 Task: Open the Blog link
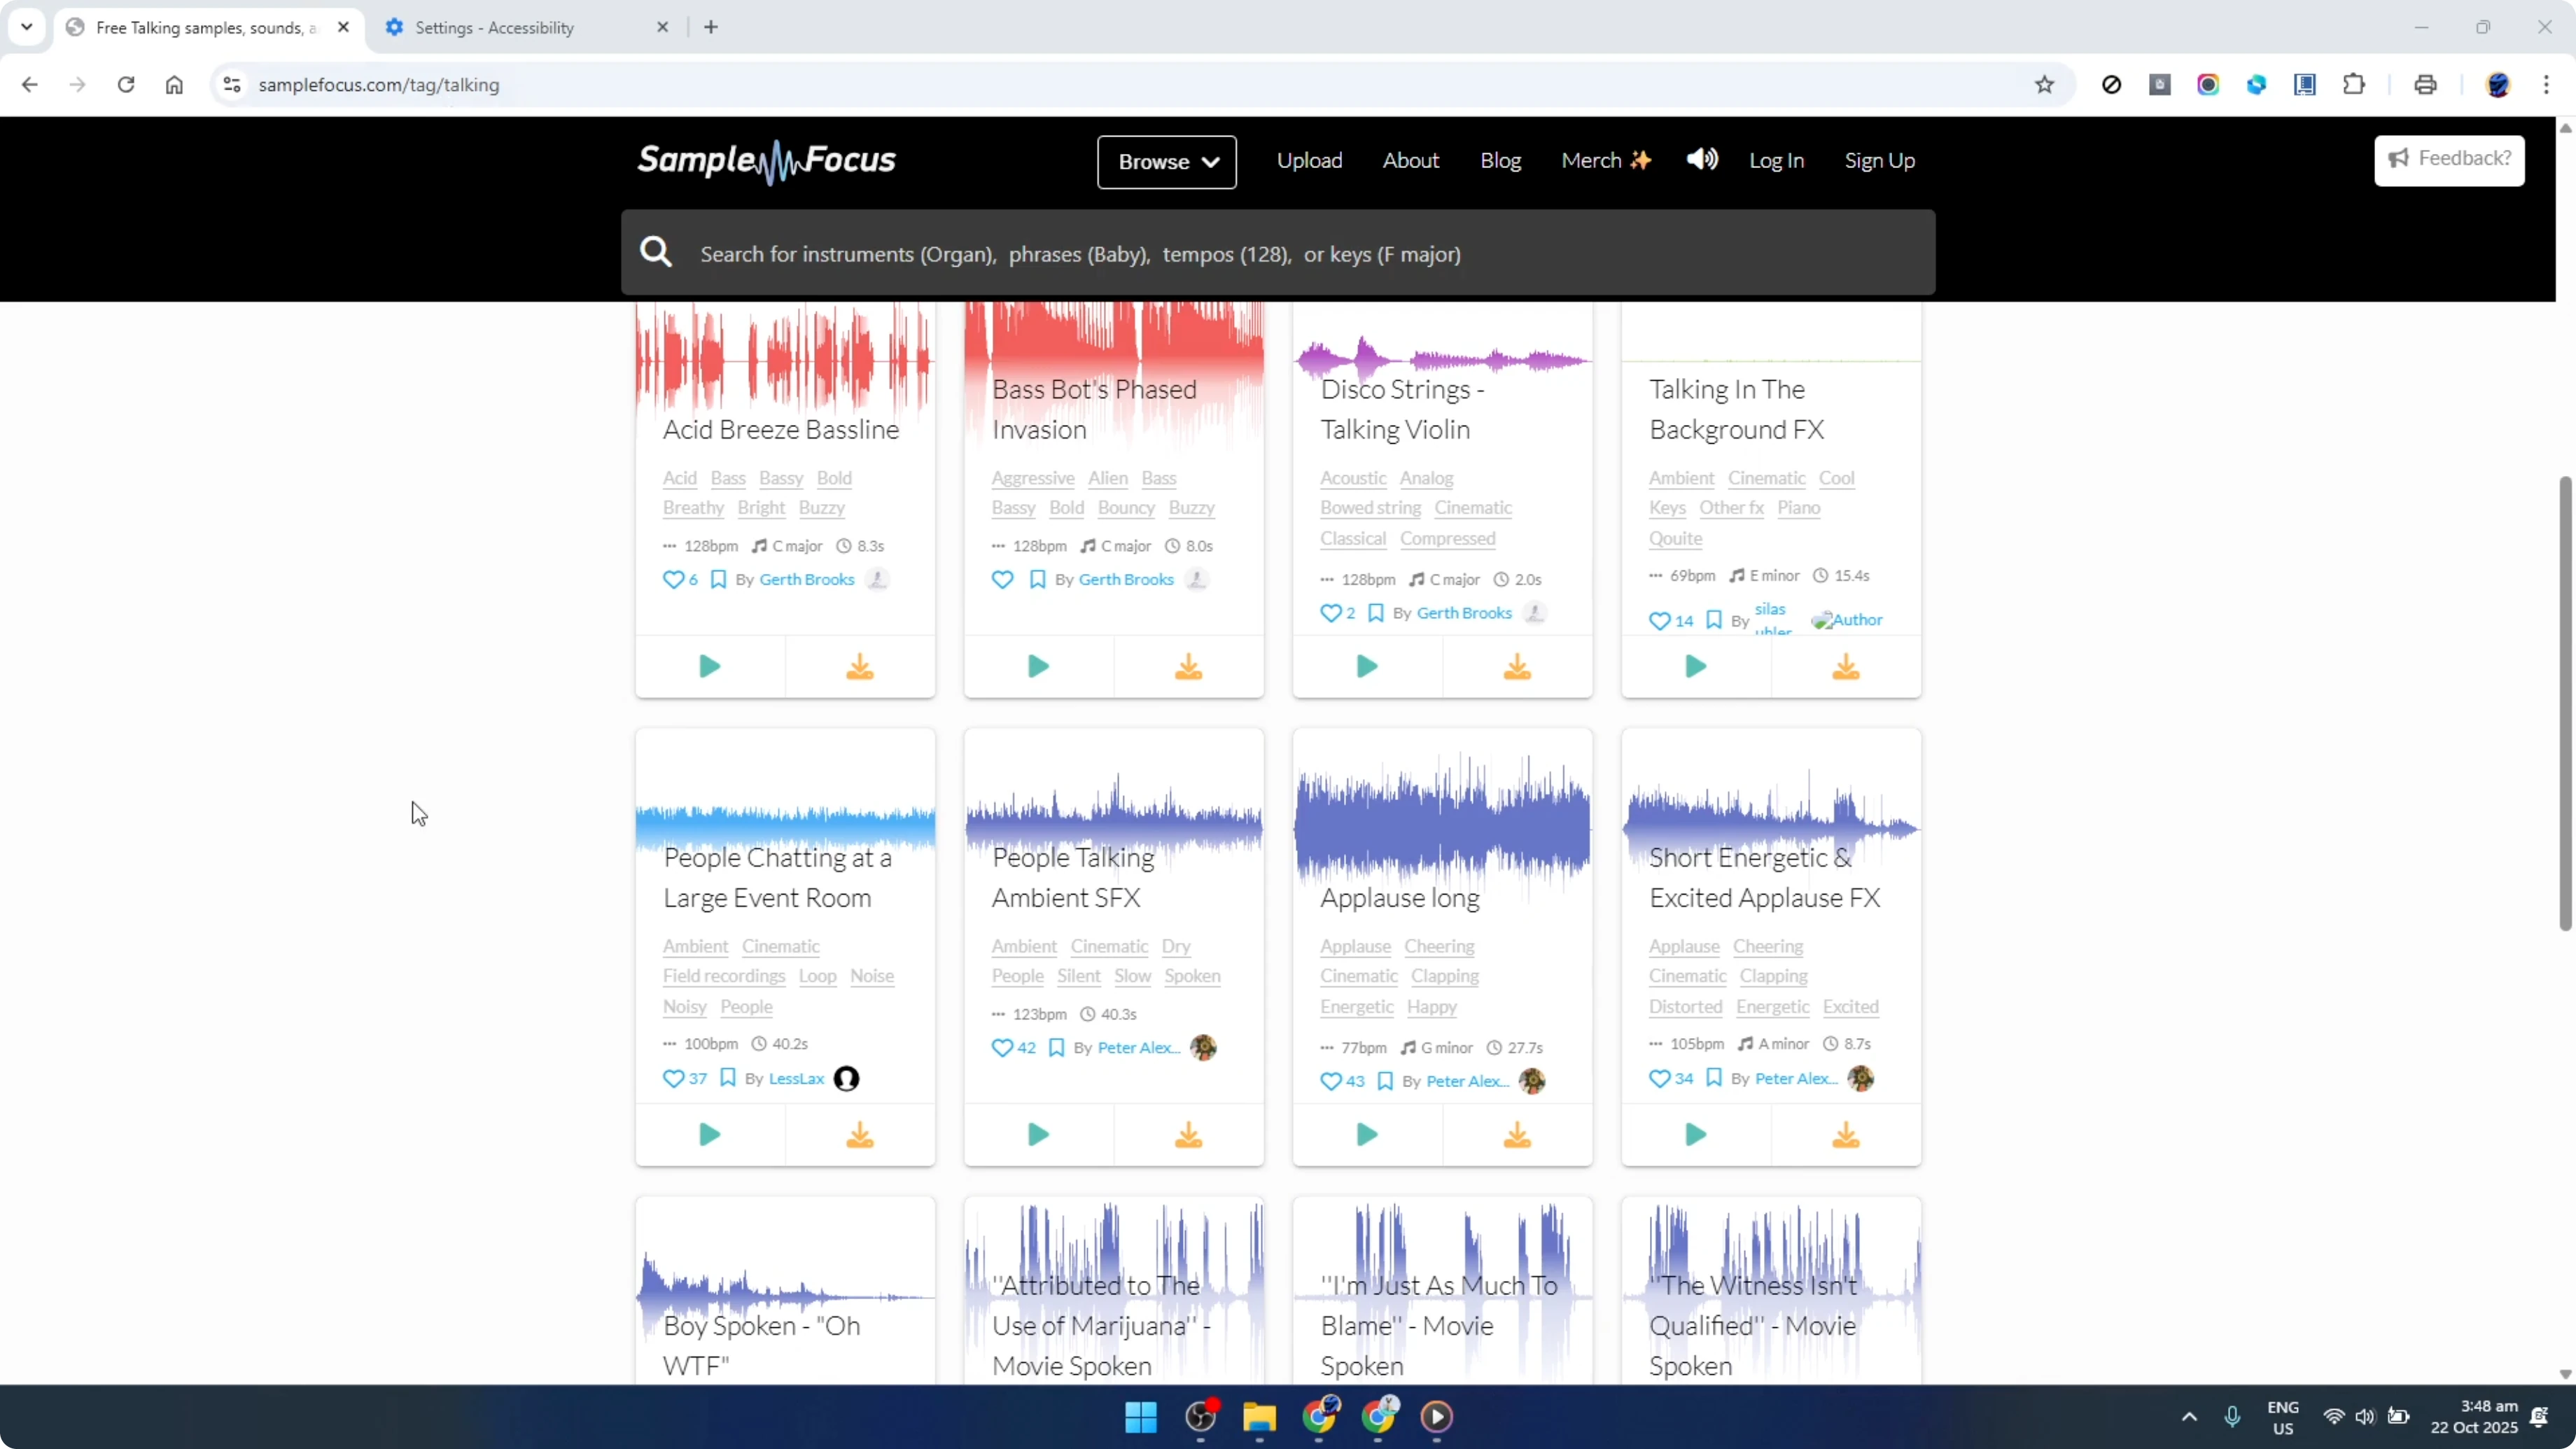(1500, 160)
